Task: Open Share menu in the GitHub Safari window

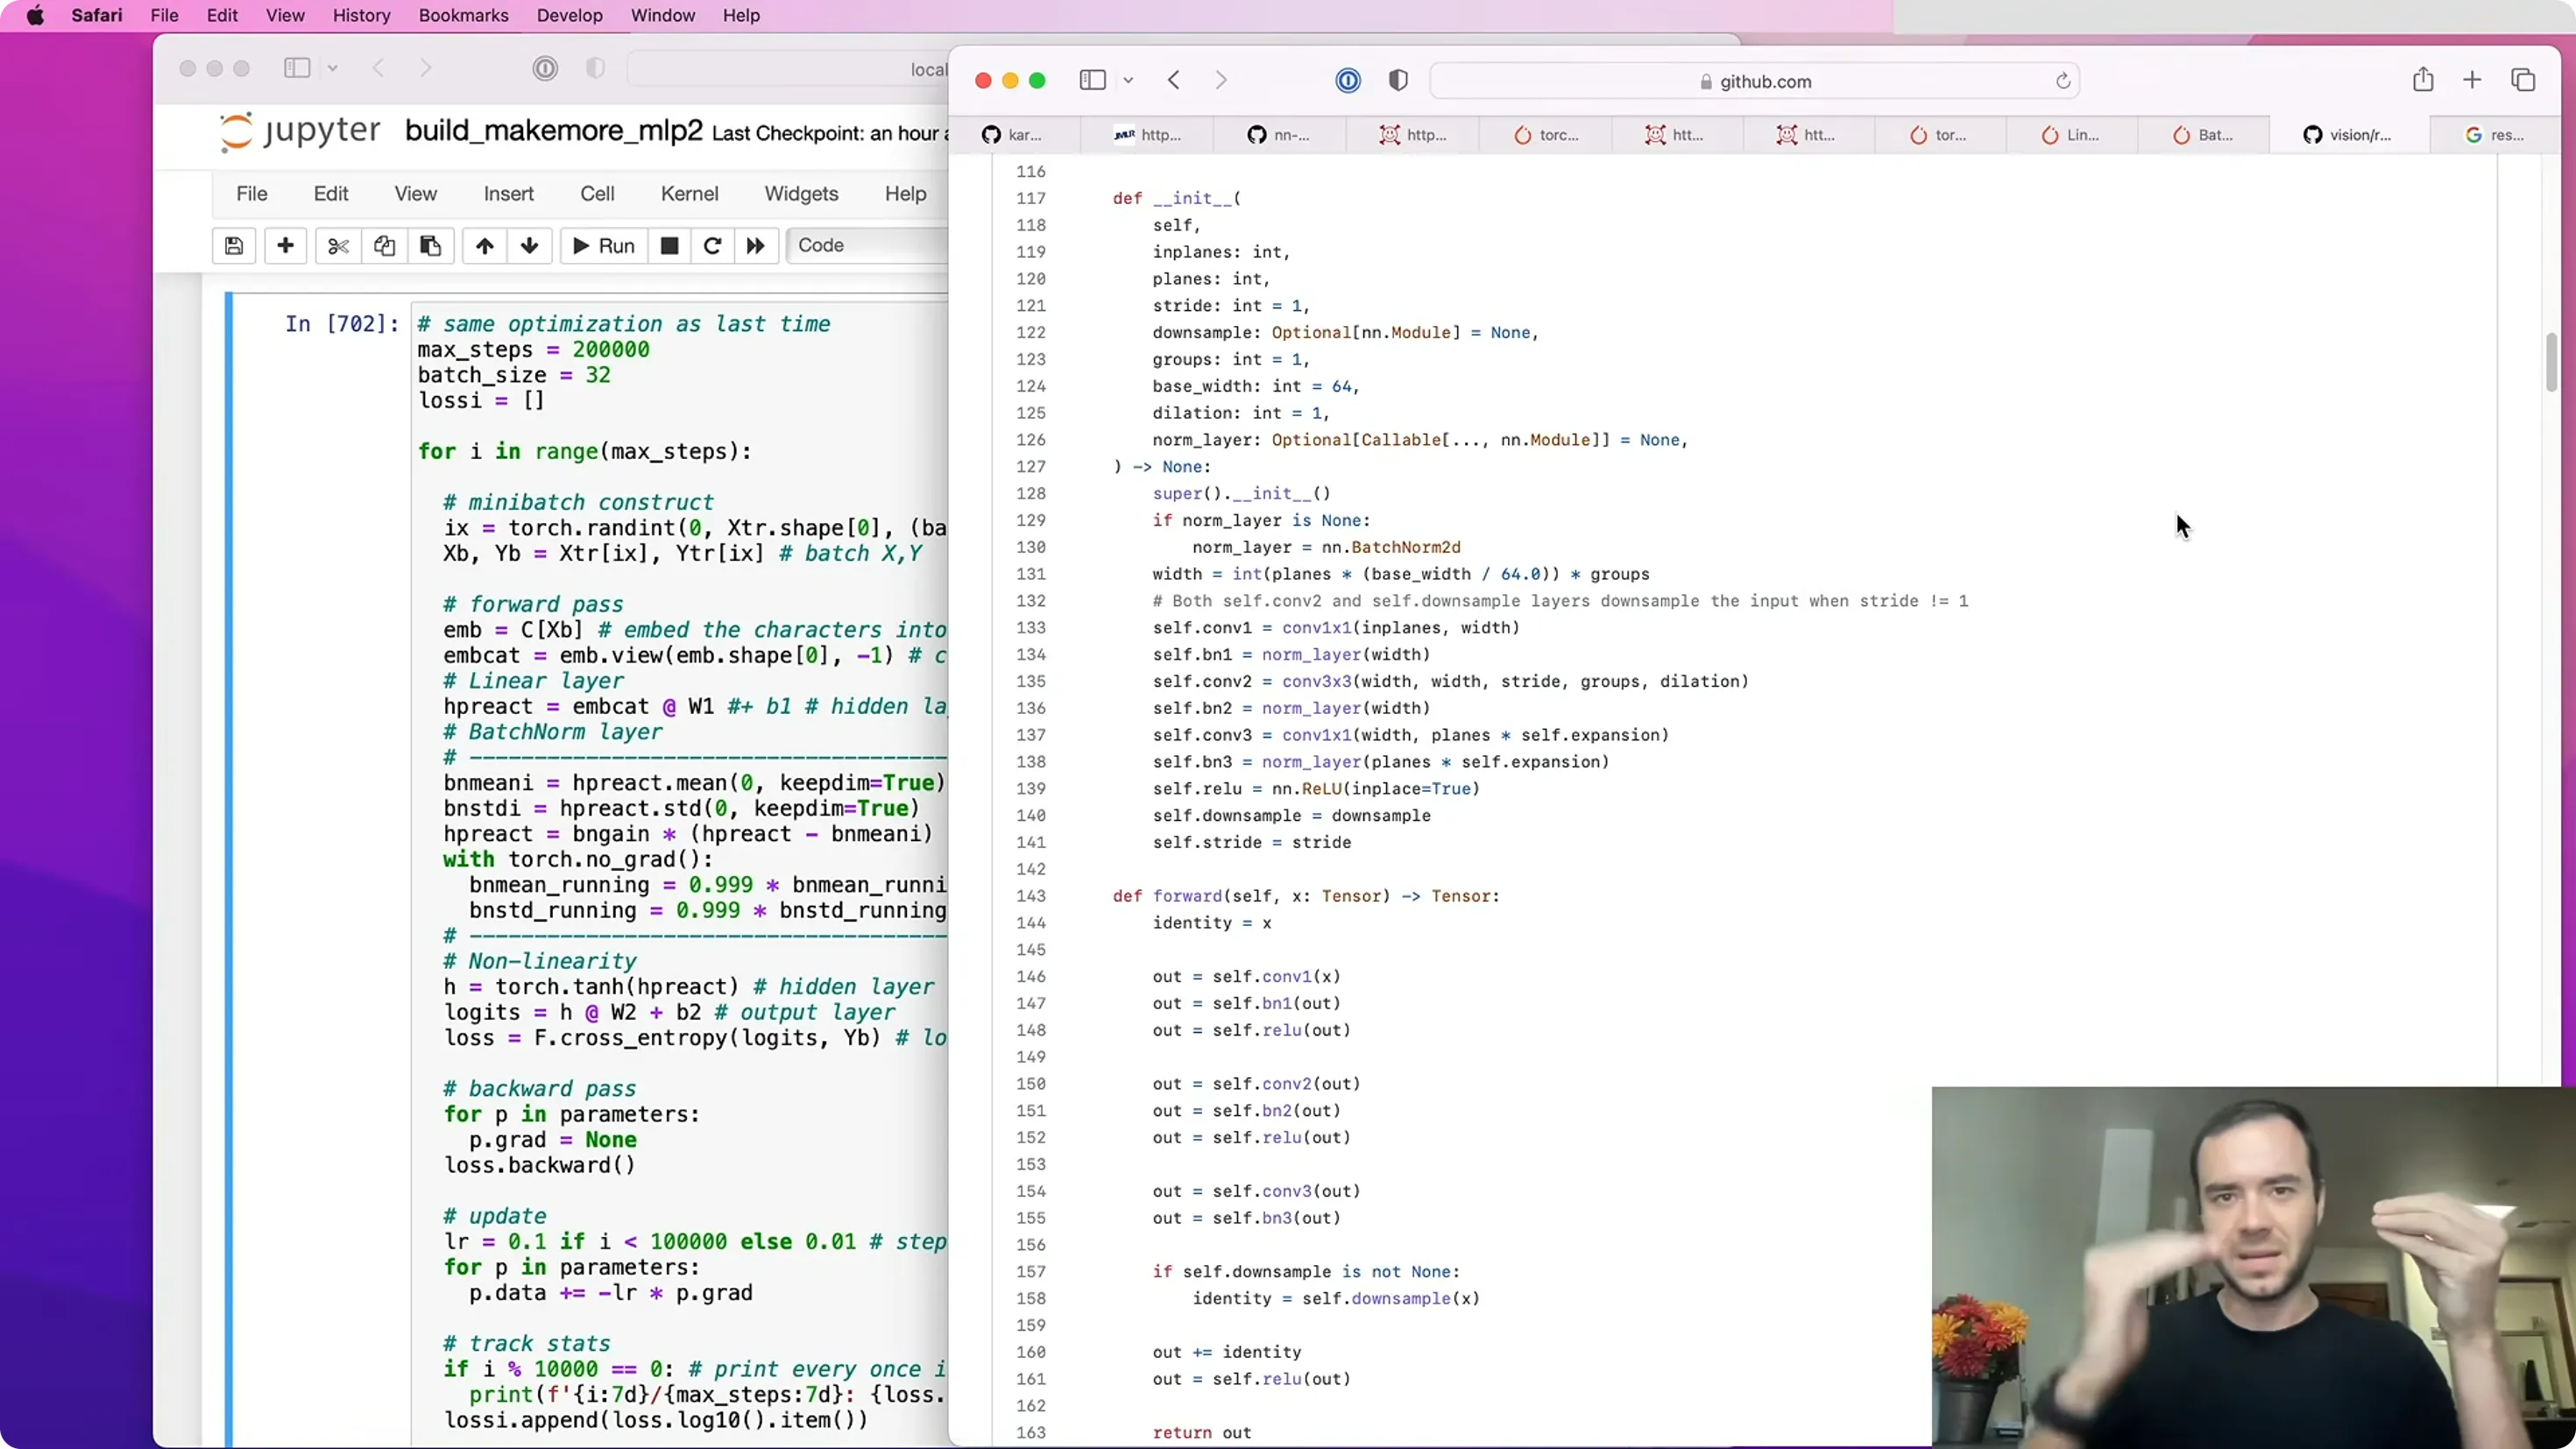Action: (2422, 80)
